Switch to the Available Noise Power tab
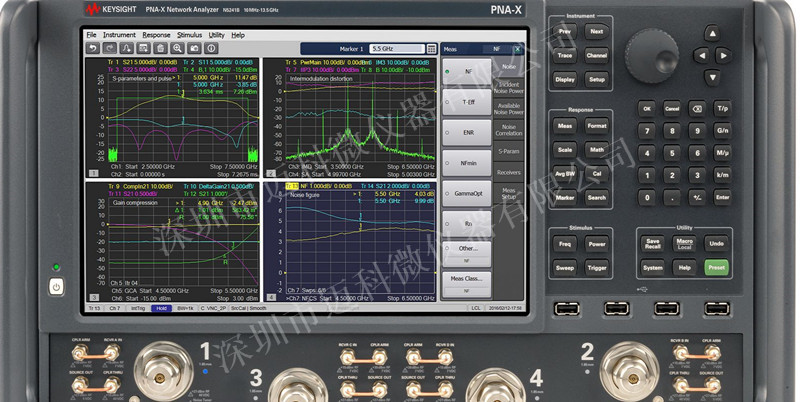 [x=509, y=109]
